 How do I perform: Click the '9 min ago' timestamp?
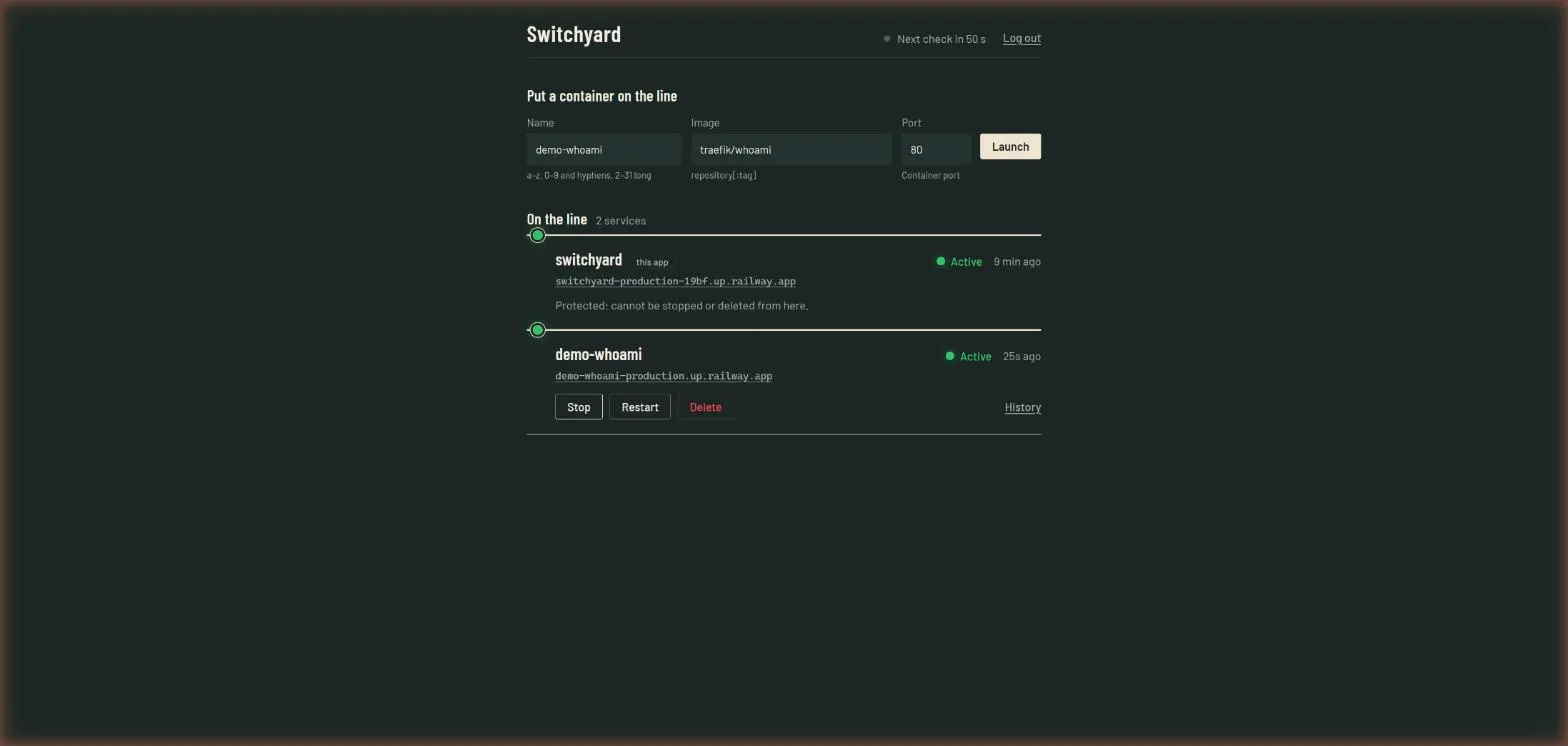1017,261
